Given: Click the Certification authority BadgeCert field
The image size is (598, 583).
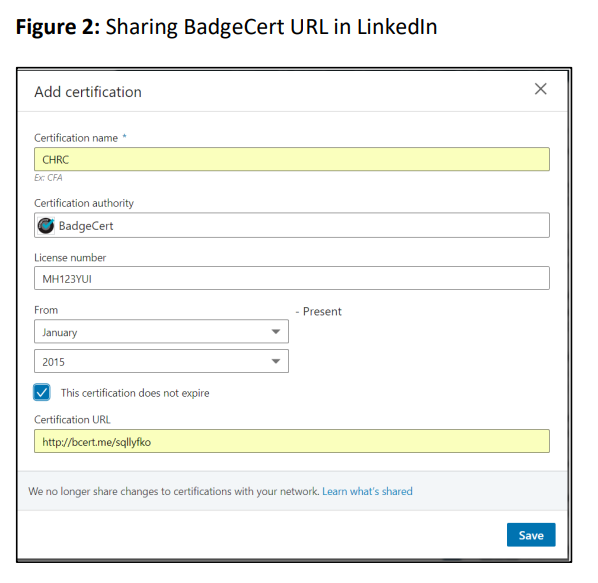Looking at the screenshot, I should (292, 225).
